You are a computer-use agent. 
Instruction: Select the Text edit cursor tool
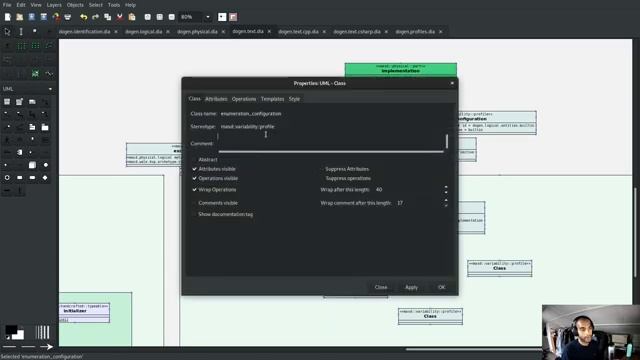click(21, 31)
